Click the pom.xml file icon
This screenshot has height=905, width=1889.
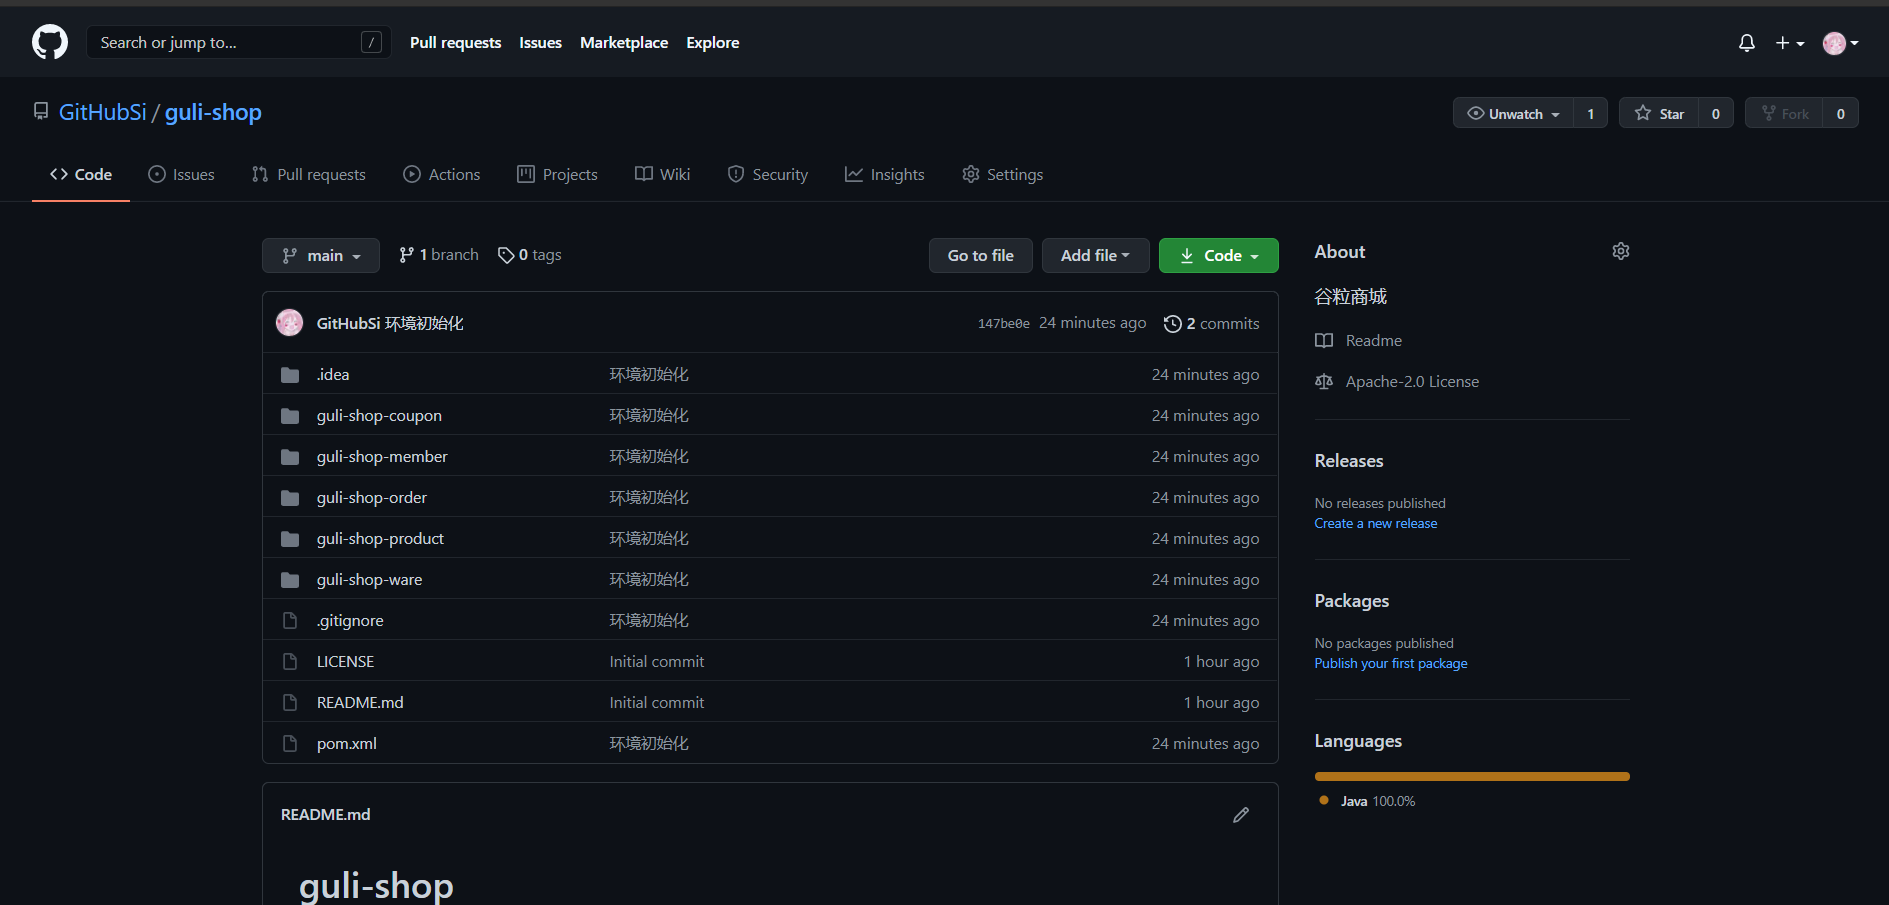pyautogui.click(x=290, y=744)
